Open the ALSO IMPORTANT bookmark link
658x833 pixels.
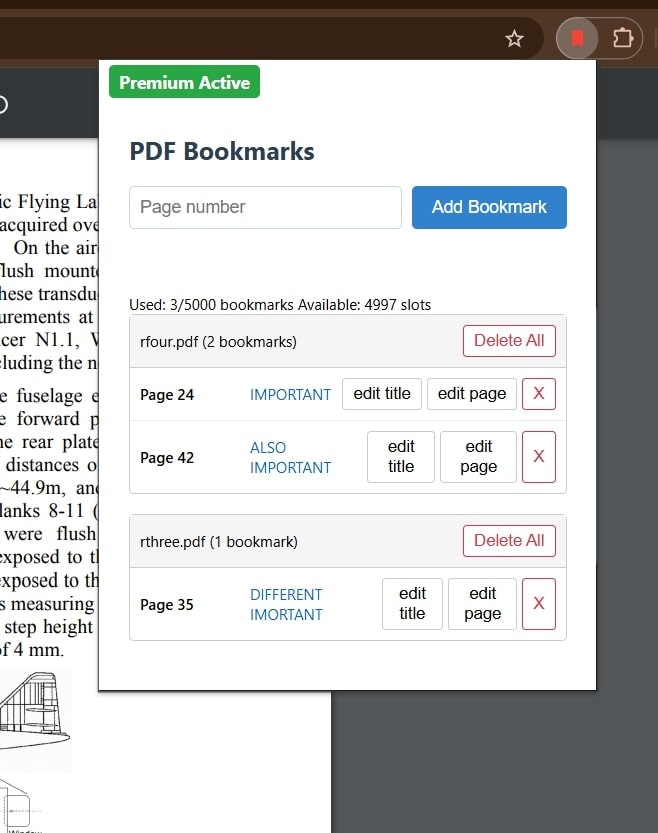point(290,457)
